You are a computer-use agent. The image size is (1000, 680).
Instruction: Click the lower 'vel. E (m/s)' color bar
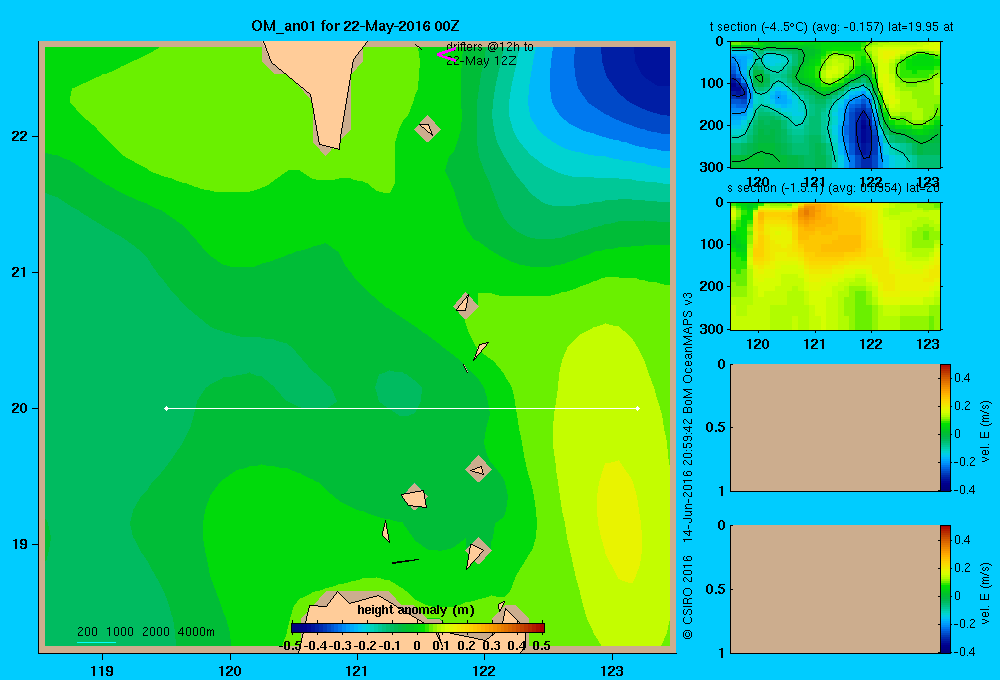pyautogui.click(x=945, y=589)
